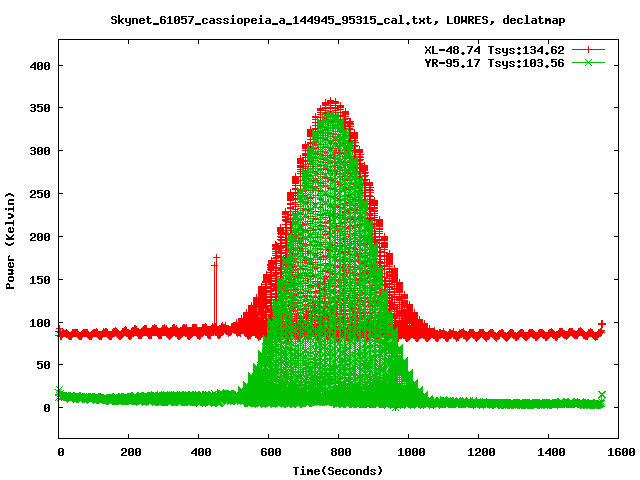Click the top of the red spike near 450 seconds
640x480 pixels.
click(216, 258)
